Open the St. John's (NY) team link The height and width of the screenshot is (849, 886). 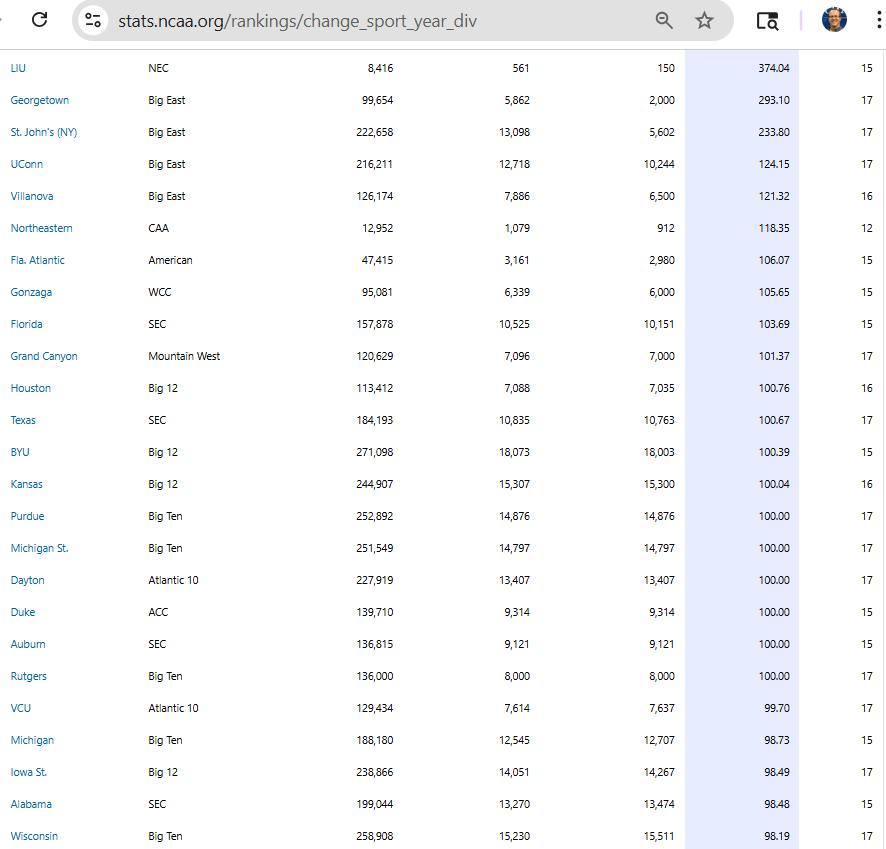(44, 132)
